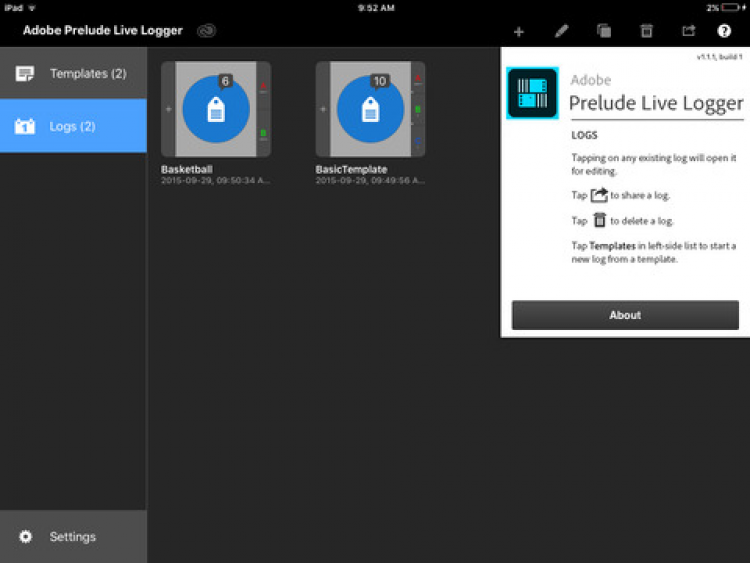This screenshot has width=750, height=563.
Task: Tap the tag circle on Basketball log
Action: point(216,109)
